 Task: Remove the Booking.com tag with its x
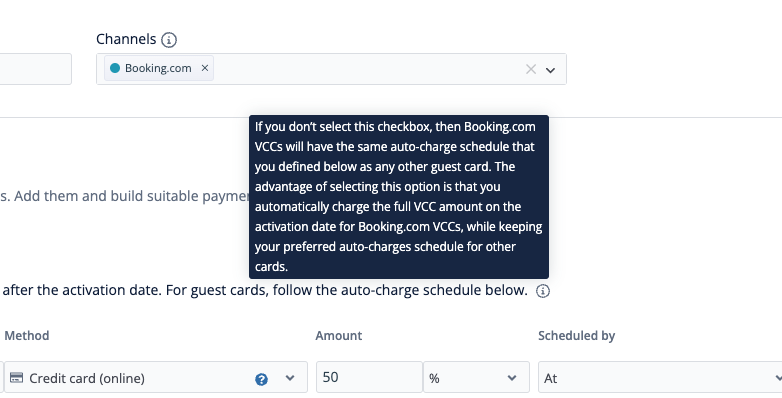point(204,68)
